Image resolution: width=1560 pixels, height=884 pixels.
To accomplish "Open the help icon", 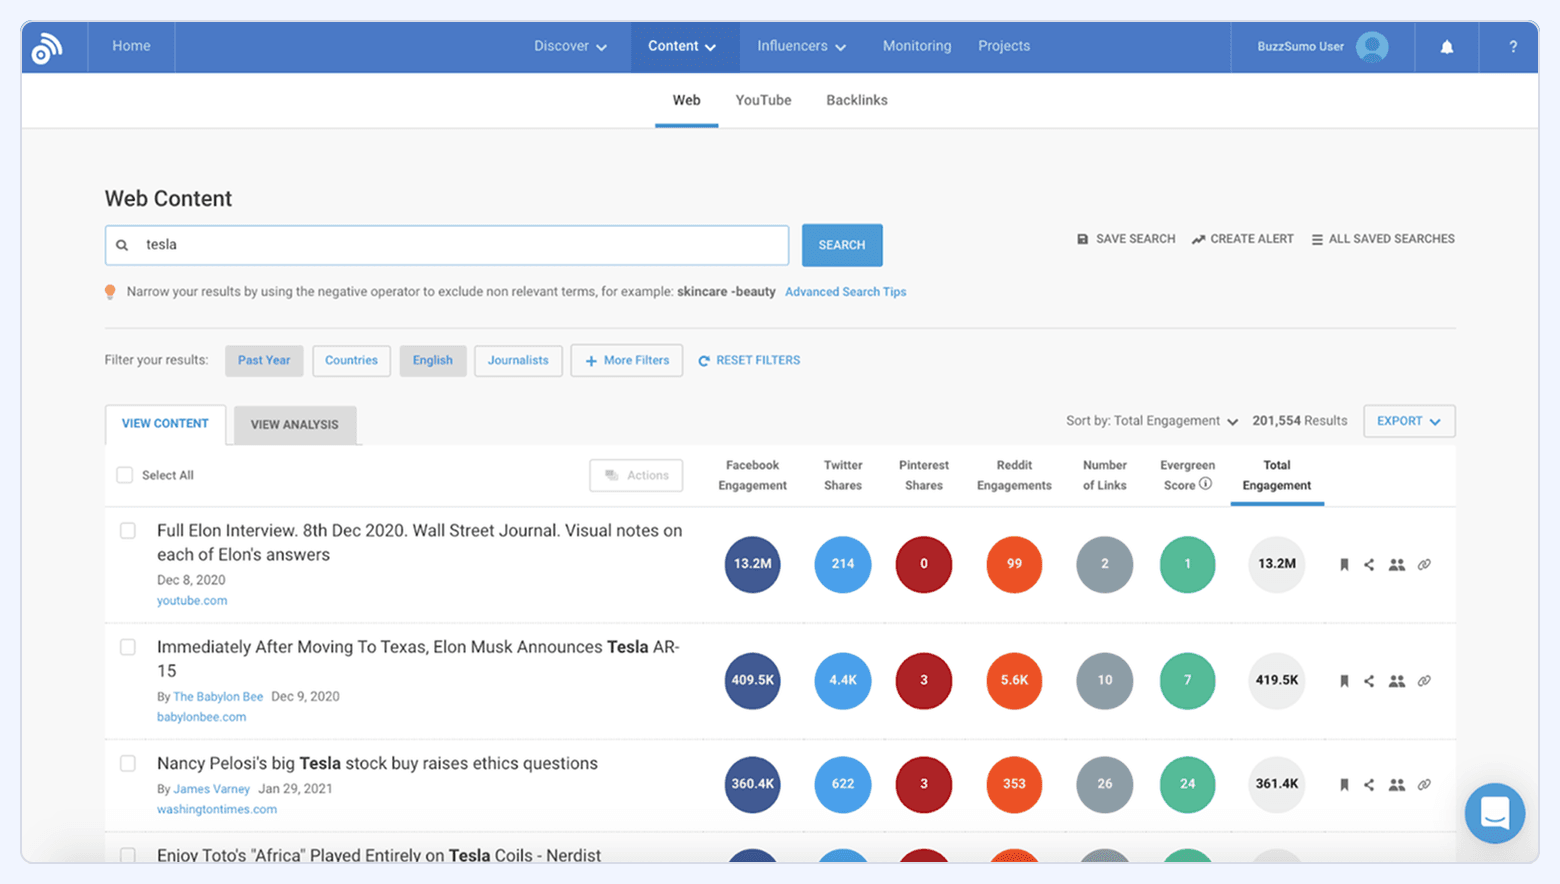I will [x=1513, y=46].
